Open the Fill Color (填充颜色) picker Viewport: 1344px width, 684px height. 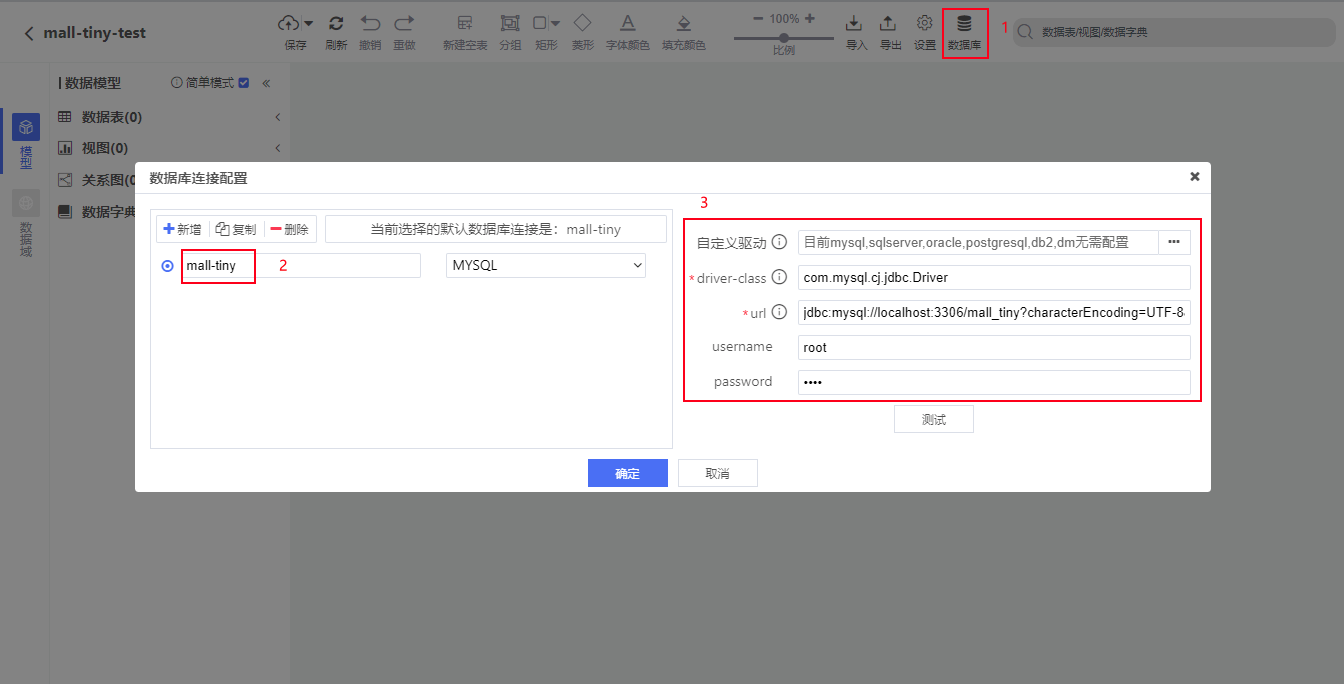(x=684, y=22)
